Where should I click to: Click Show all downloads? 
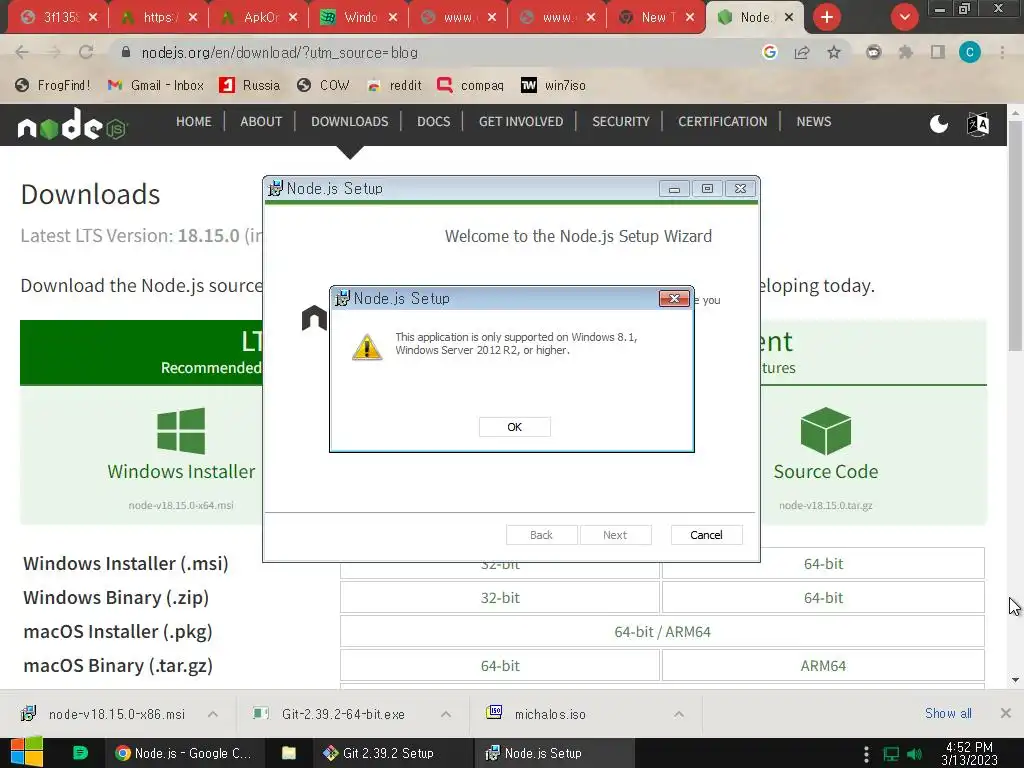948,713
